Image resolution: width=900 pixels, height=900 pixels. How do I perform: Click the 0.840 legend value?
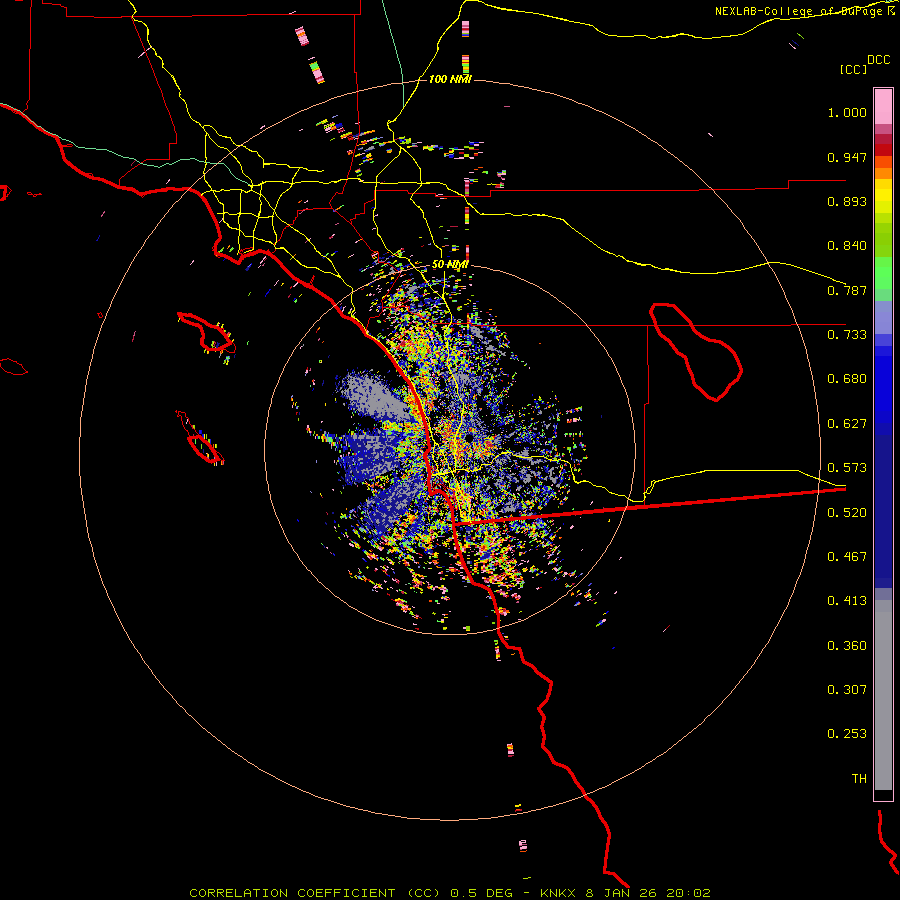point(847,246)
